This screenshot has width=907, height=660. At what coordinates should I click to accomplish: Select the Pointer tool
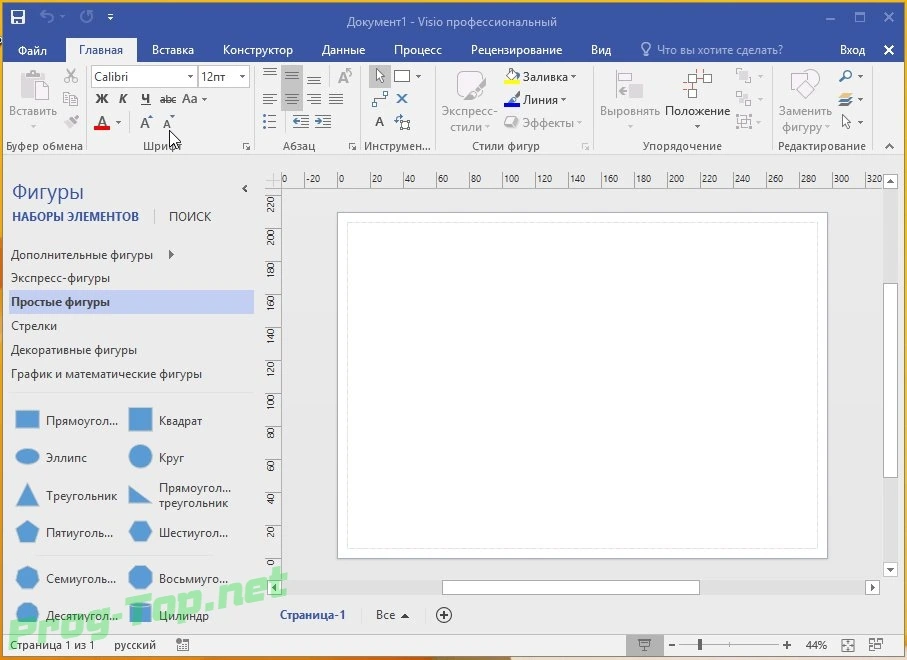point(379,76)
